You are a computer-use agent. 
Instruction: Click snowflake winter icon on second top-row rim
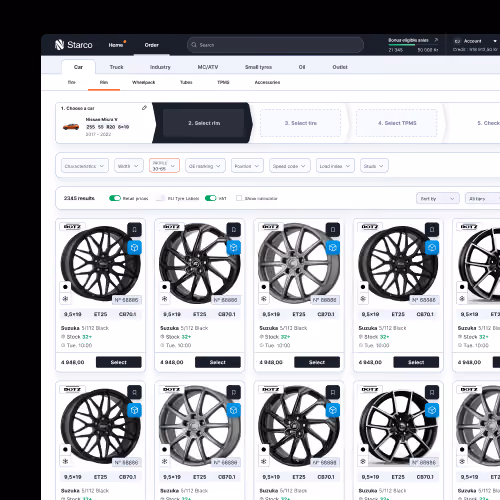tap(165, 299)
